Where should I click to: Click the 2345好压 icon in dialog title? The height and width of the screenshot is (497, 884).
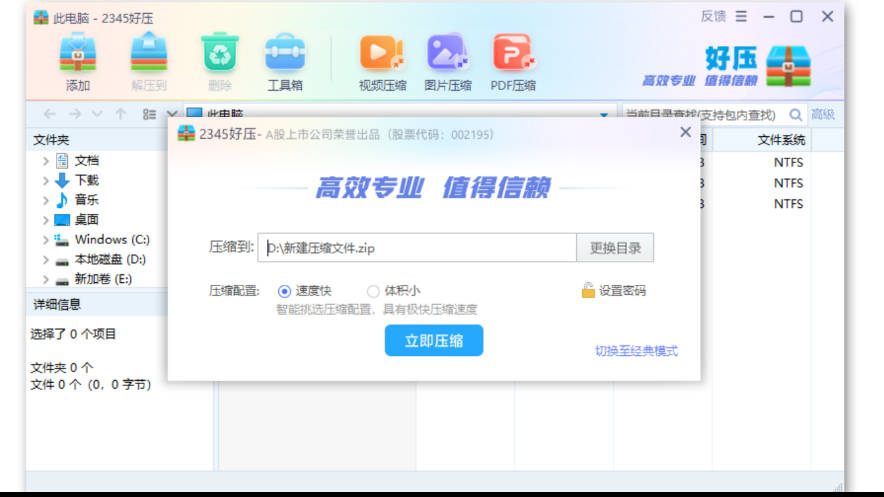[187, 134]
